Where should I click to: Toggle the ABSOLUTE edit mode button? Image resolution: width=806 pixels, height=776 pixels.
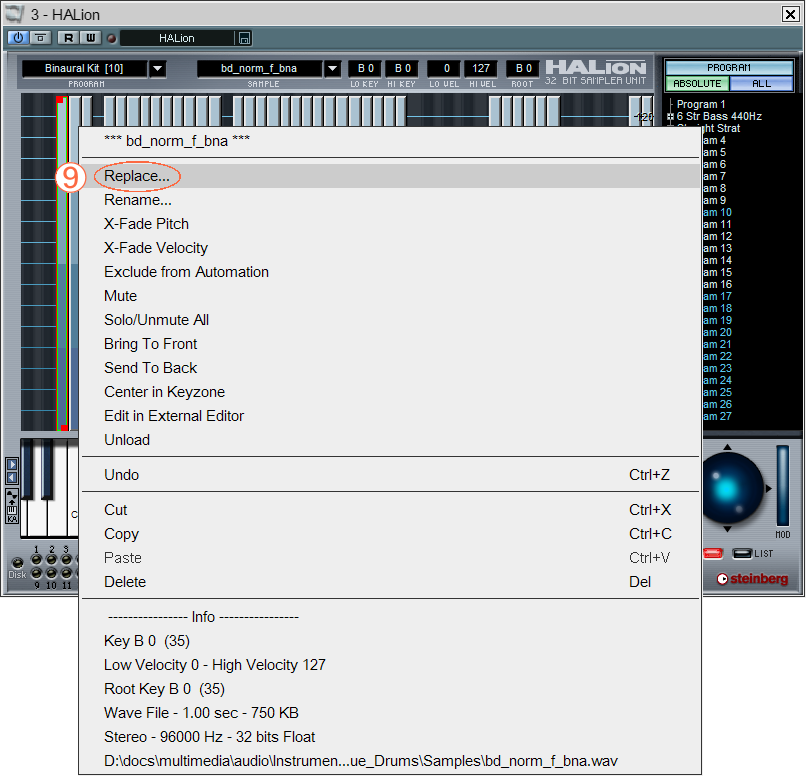[697, 83]
